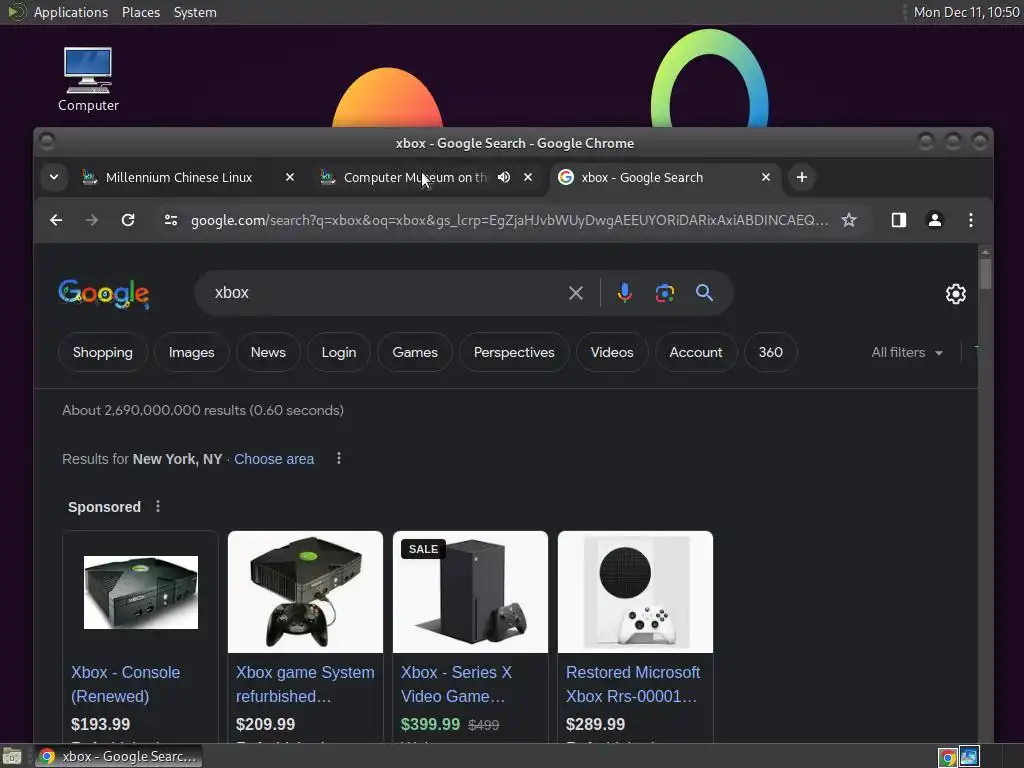Close the Millennium Chinese Linux tab
This screenshot has height=768, width=1024.
(290, 177)
